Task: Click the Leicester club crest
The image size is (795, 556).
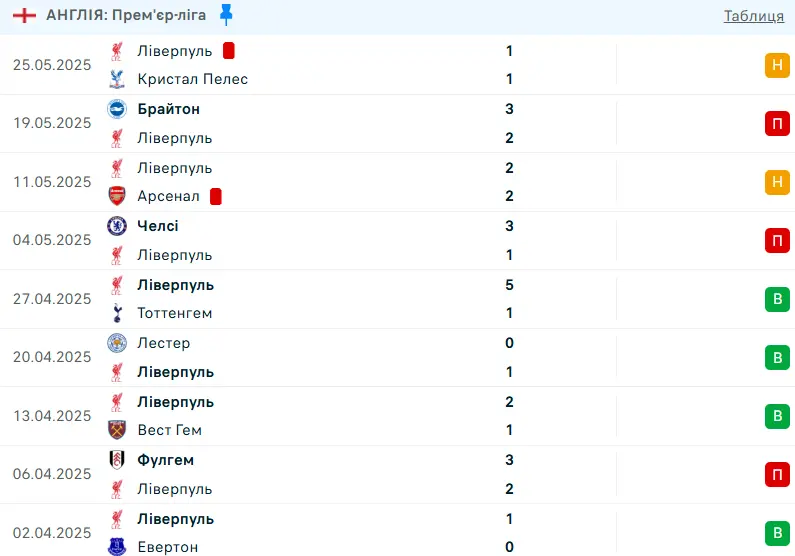Action: pos(117,343)
